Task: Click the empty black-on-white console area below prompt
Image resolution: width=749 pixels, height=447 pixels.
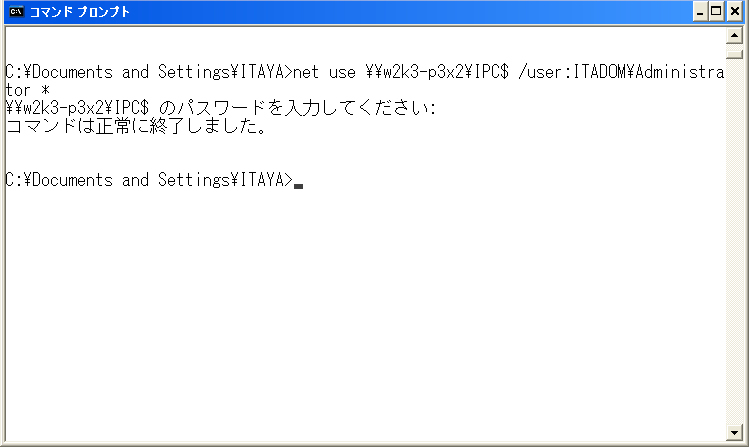Action: point(365,315)
